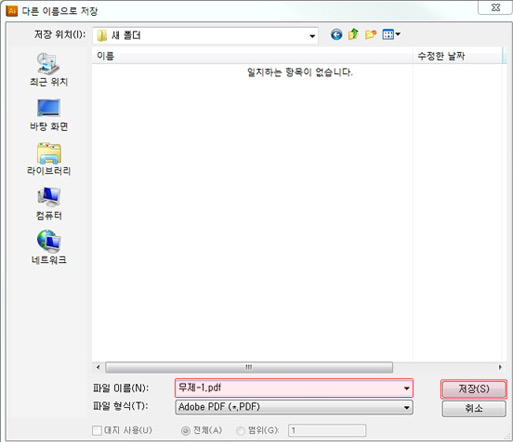Go up one folder level icon
The image size is (513, 442).
click(353, 34)
